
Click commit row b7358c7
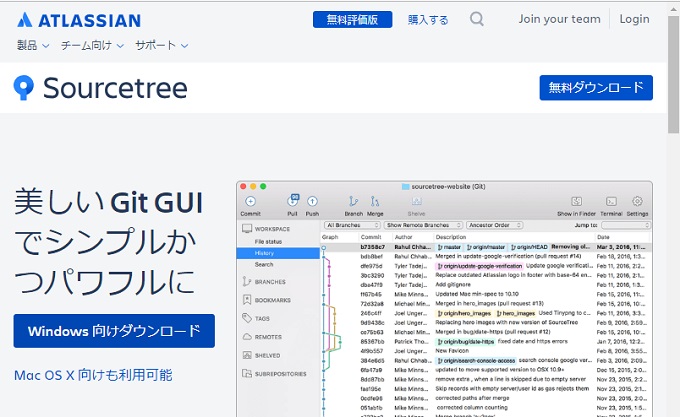tap(486, 247)
